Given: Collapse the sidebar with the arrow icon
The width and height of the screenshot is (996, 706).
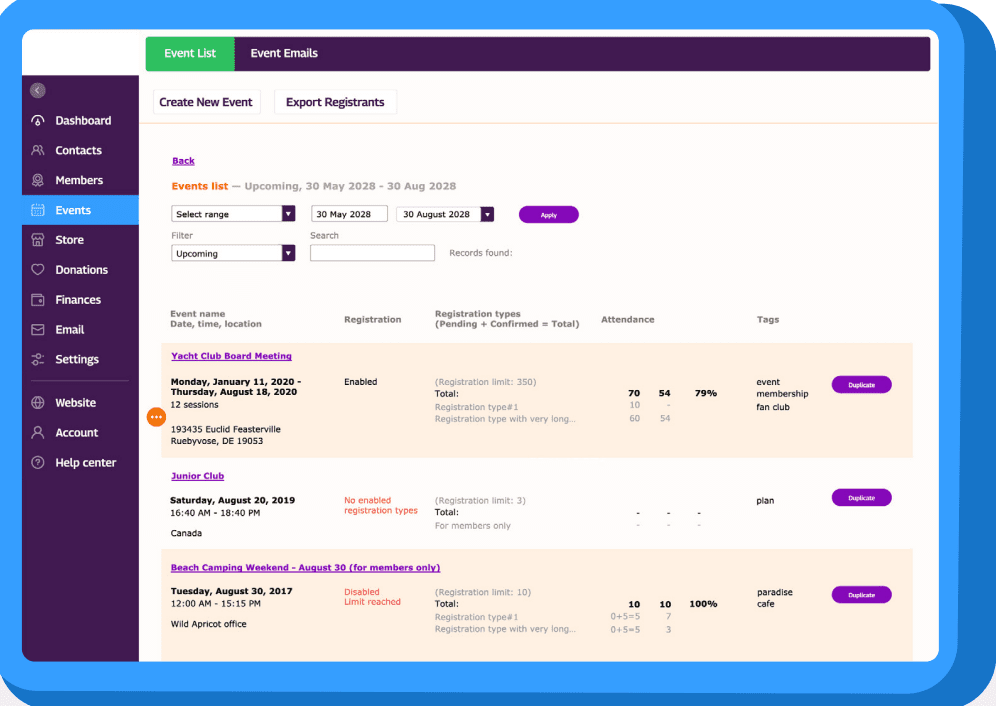Looking at the screenshot, I should click(x=38, y=91).
